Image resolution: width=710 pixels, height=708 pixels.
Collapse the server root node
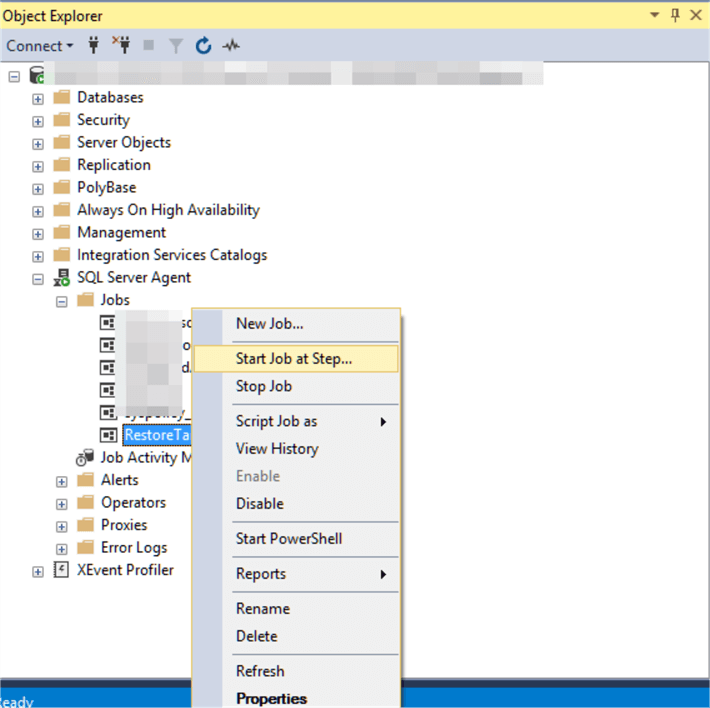point(14,77)
